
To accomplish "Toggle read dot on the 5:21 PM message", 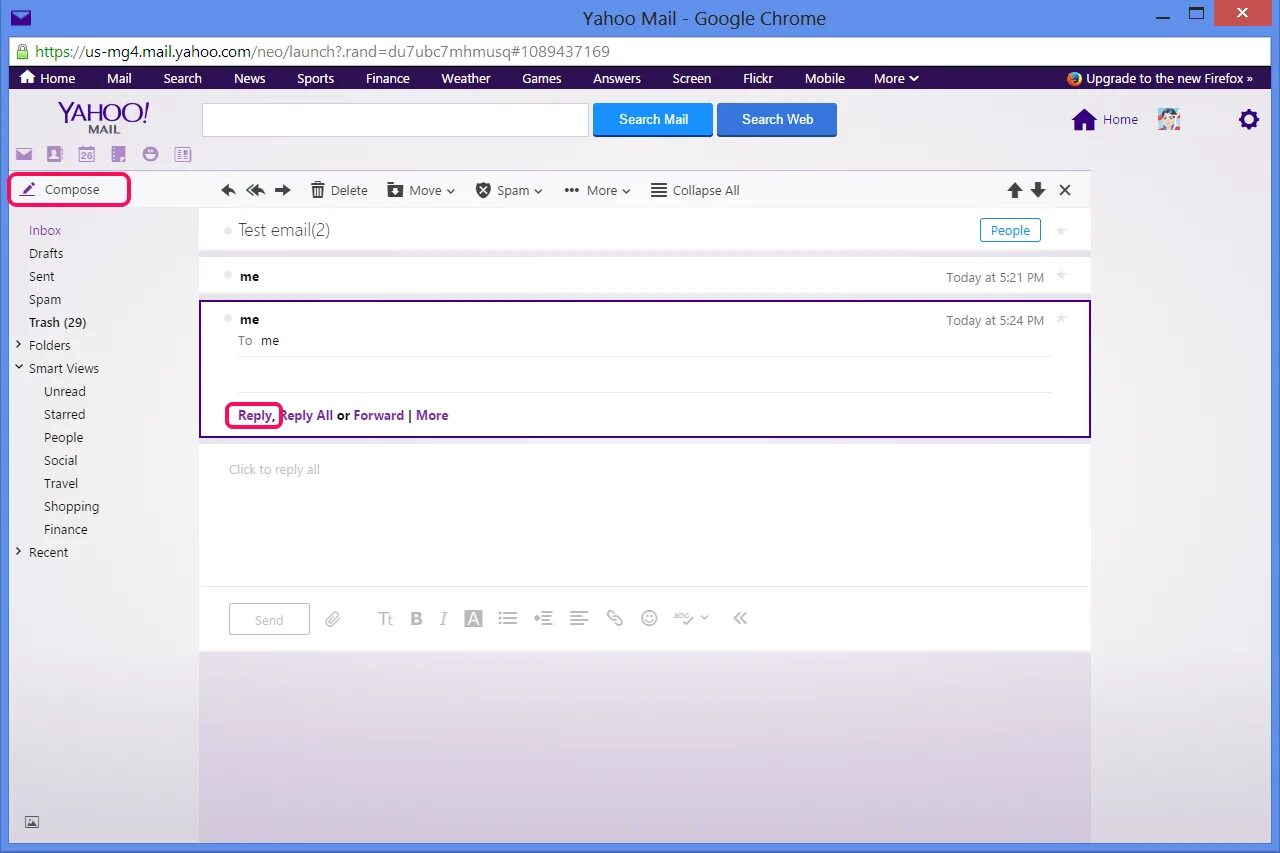I will [x=228, y=275].
